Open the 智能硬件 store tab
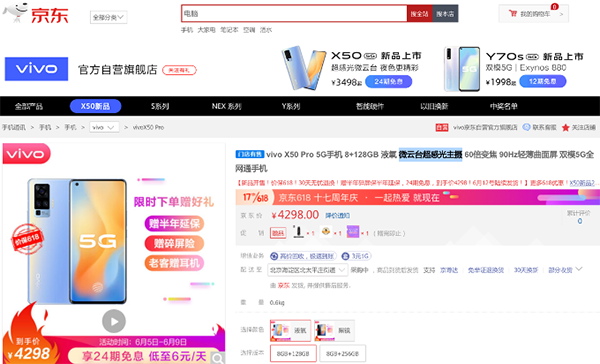The width and height of the screenshot is (600, 364). click(x=370, y=106)
